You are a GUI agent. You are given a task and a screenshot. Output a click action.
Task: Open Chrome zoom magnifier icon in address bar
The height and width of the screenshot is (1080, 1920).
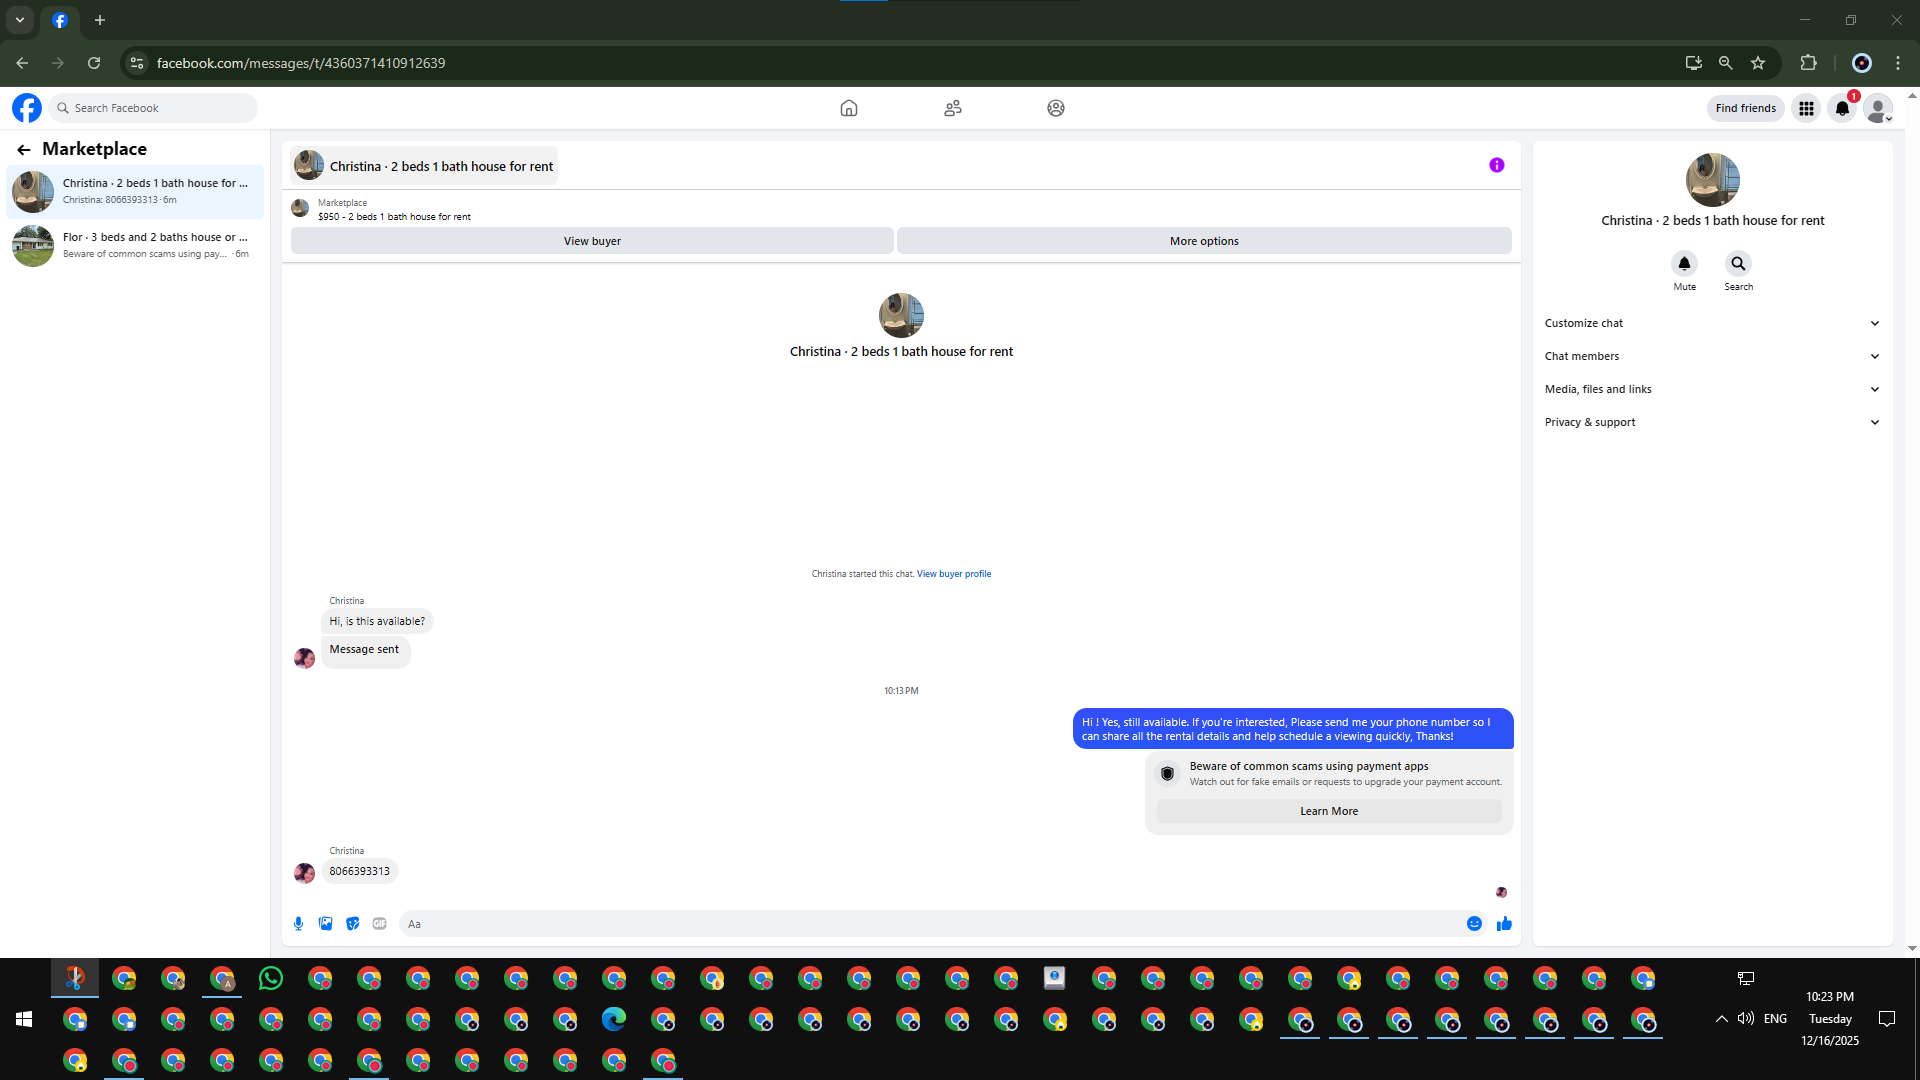1725,63
